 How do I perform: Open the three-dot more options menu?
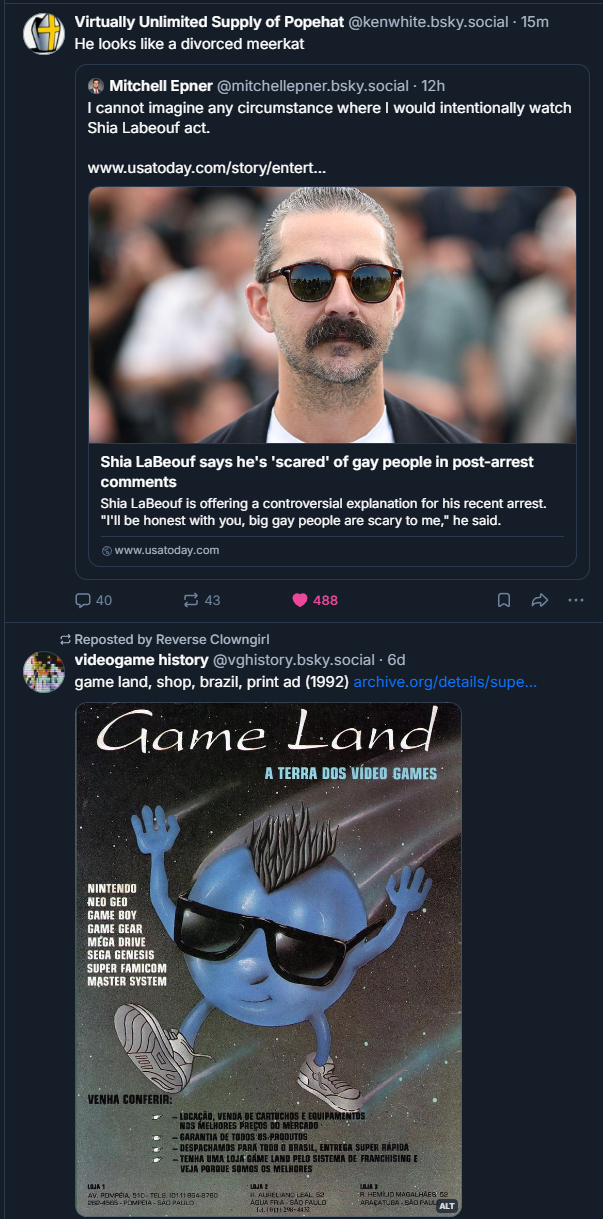coord(575,600)
